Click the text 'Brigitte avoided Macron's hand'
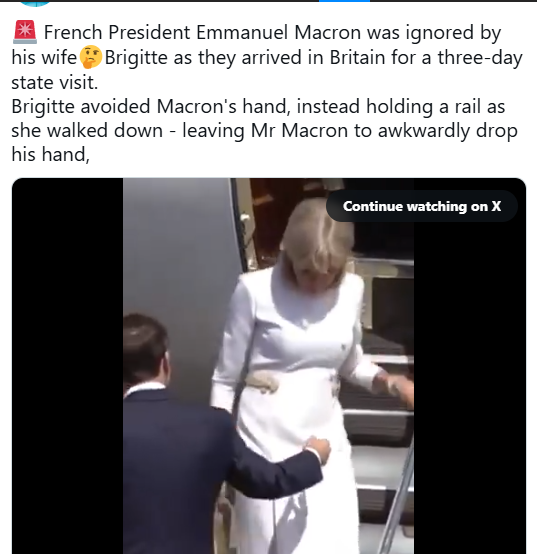Image resolution: width=537 pixels, height=554 pixels. (x=151, y=106)
